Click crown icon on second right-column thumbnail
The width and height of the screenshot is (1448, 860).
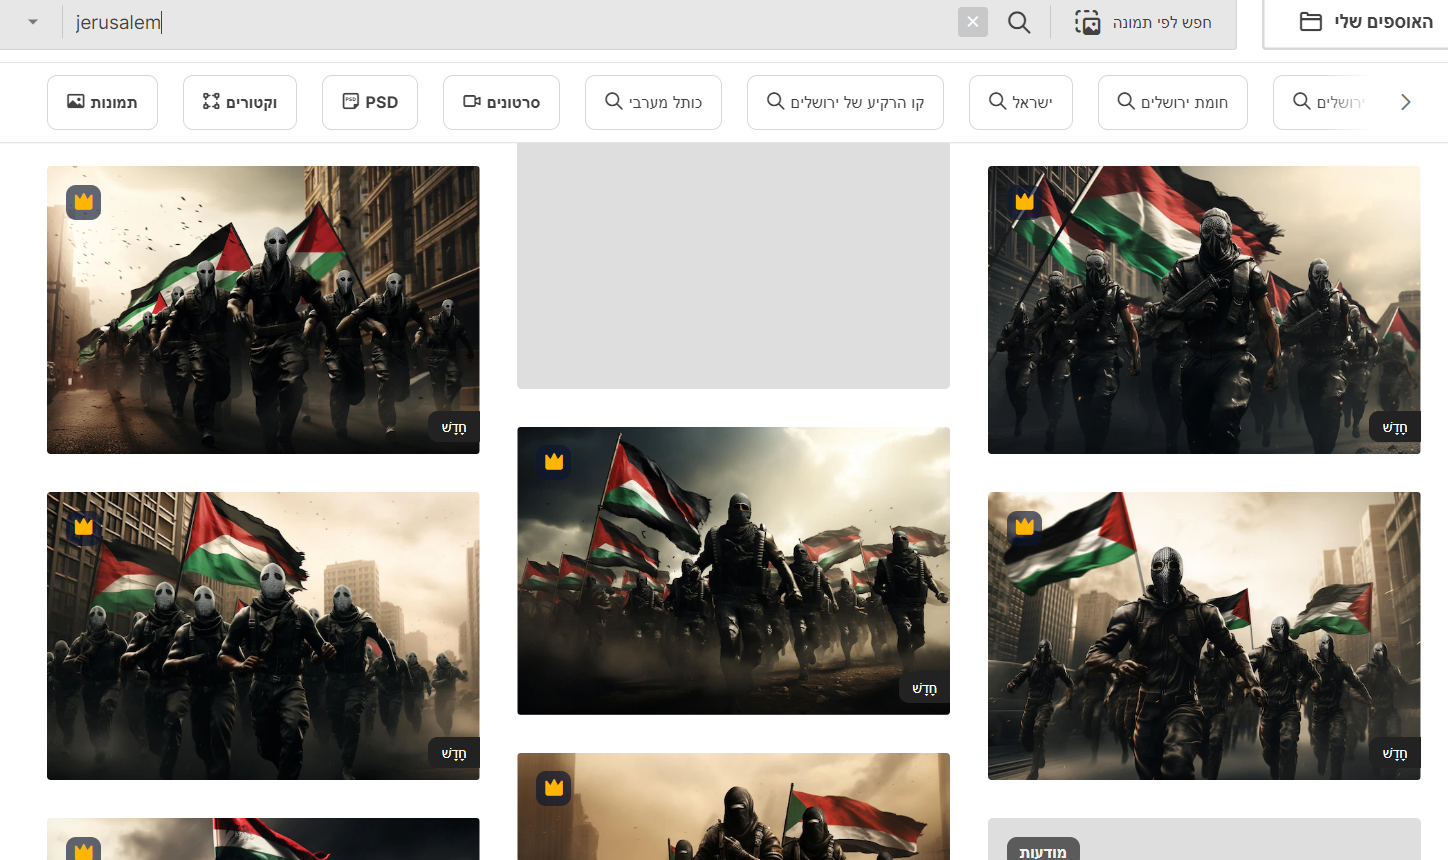click(x=1025, y=527)
